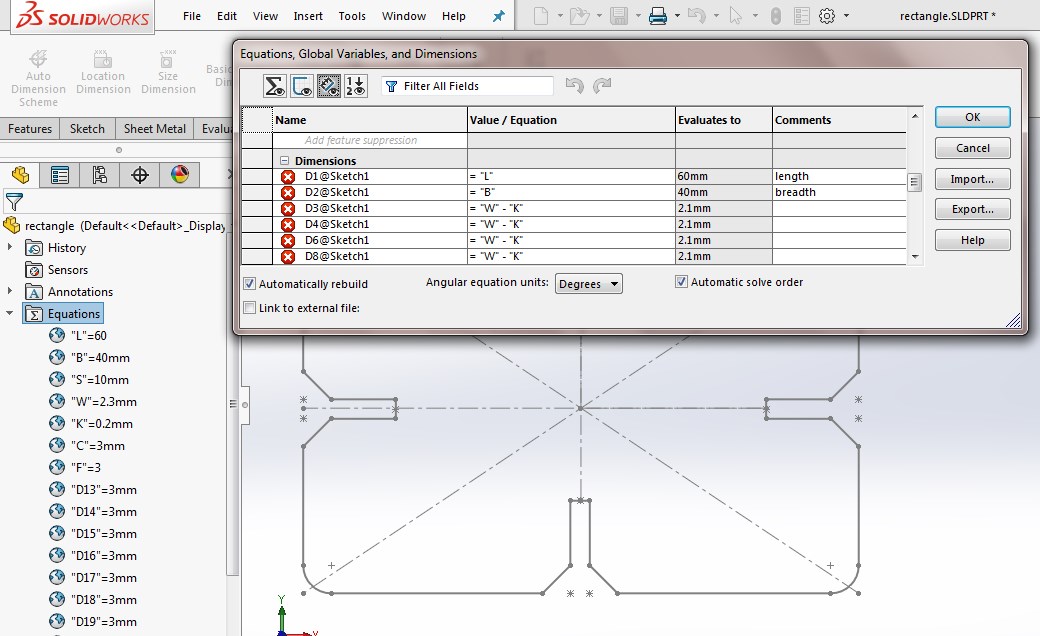Click the feature tree filter funnel icon
Screen dimensions: 1040x636
click(14, 202)
